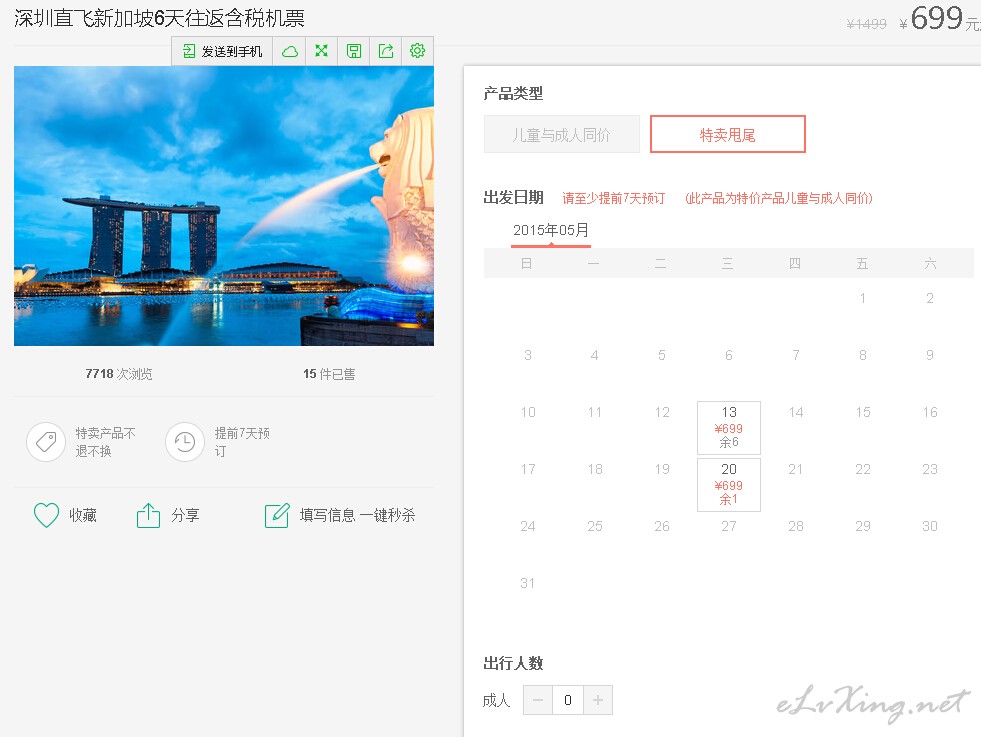Increase adult count with plus button

click(598, 700)
